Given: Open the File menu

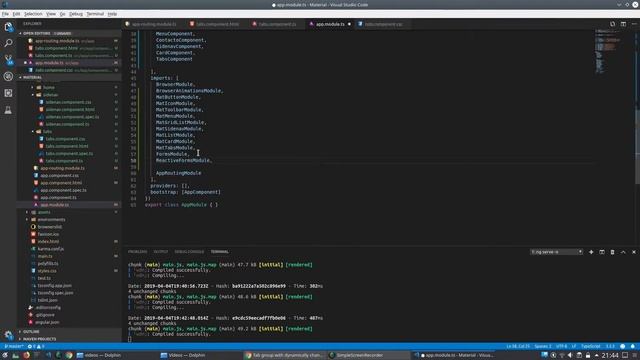Looking at the screenshot, I should tap(5, 14).
